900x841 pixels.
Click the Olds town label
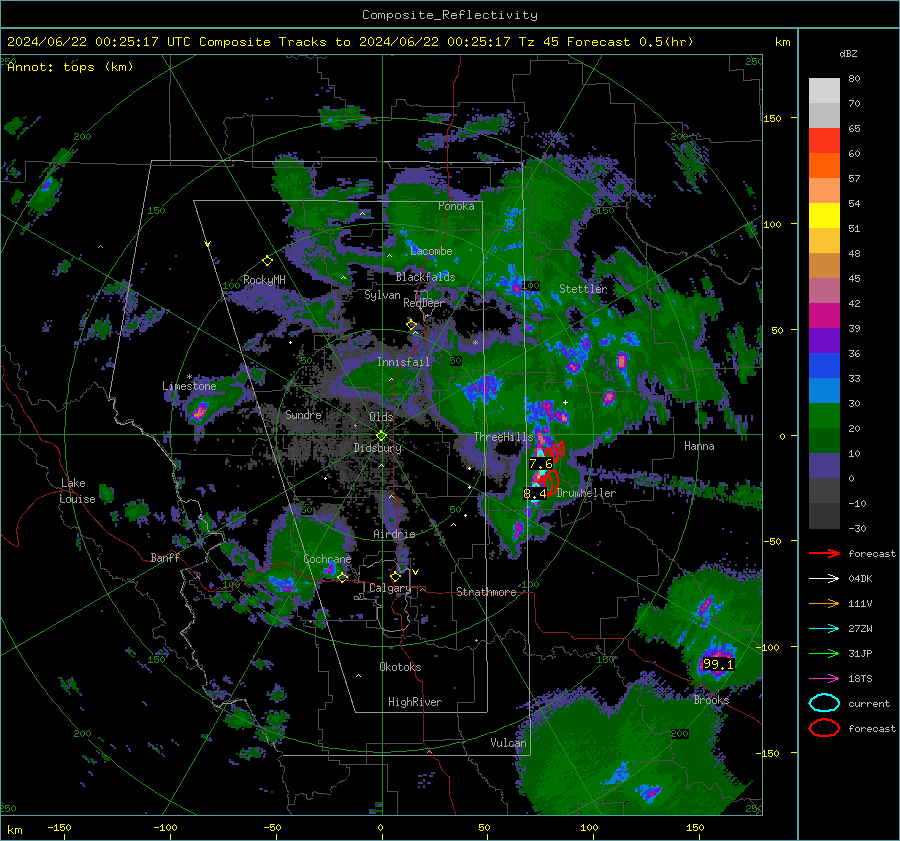[x=381, y=416]
